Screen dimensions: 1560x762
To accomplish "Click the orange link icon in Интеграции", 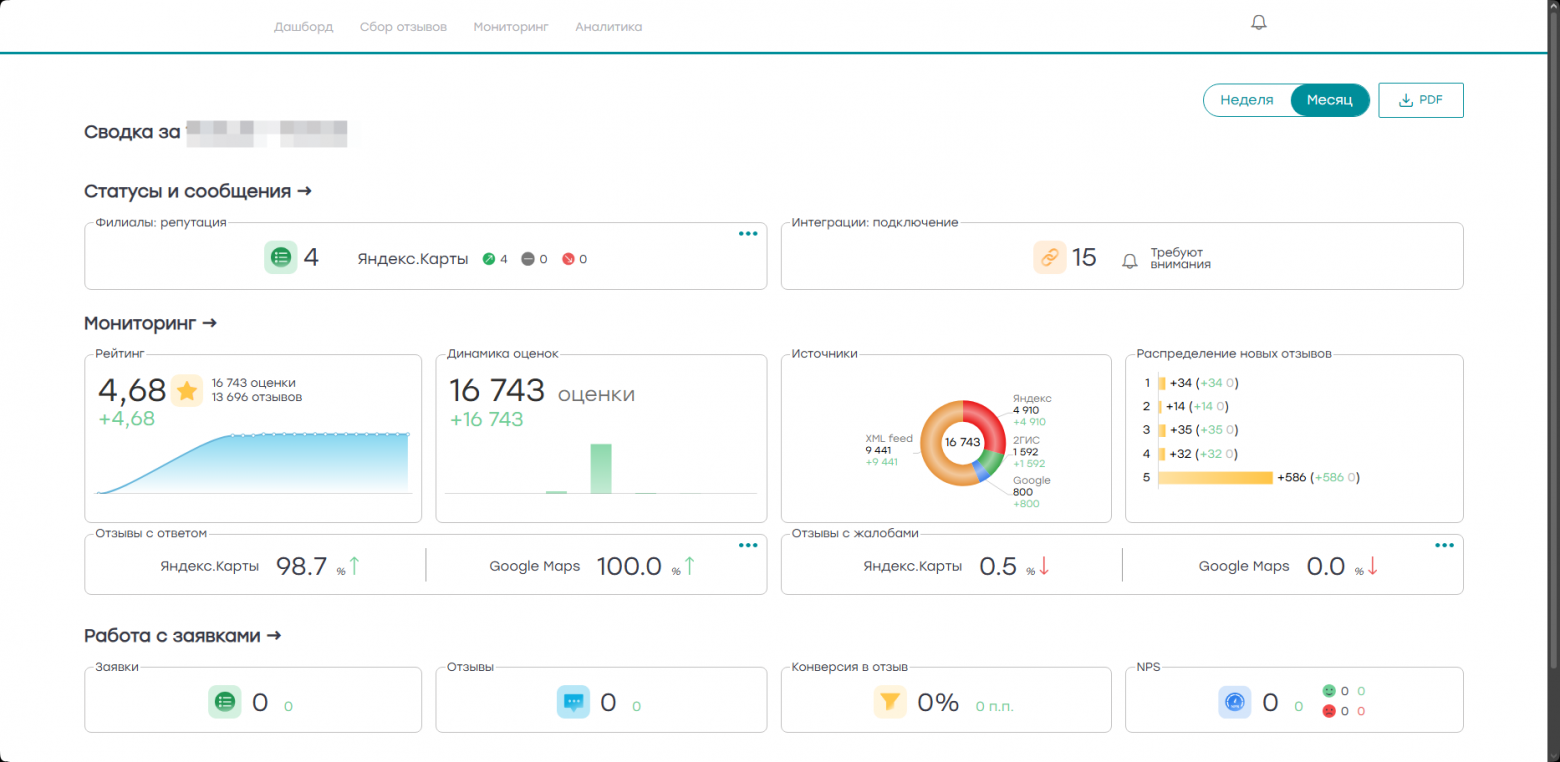I will pyautogui.click(x=1050, y=257).
